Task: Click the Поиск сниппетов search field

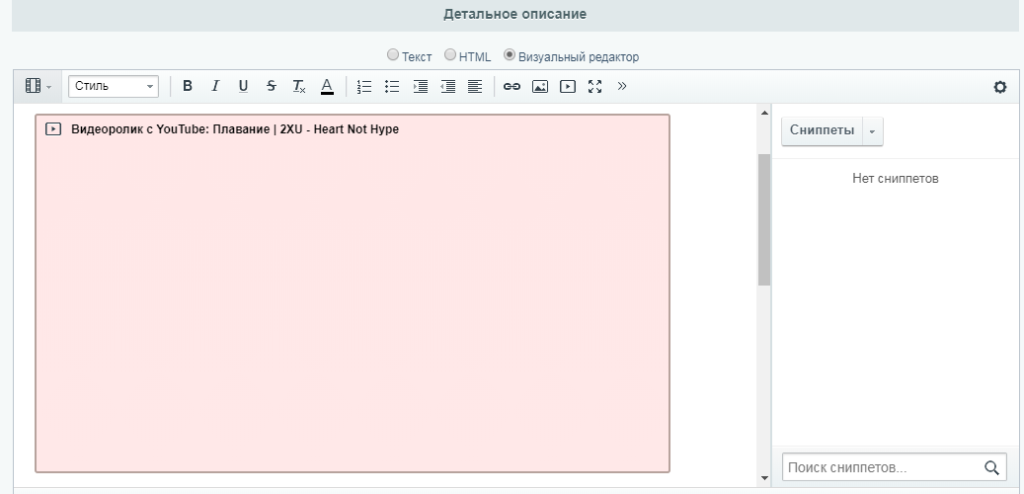Action: point(880,466)
